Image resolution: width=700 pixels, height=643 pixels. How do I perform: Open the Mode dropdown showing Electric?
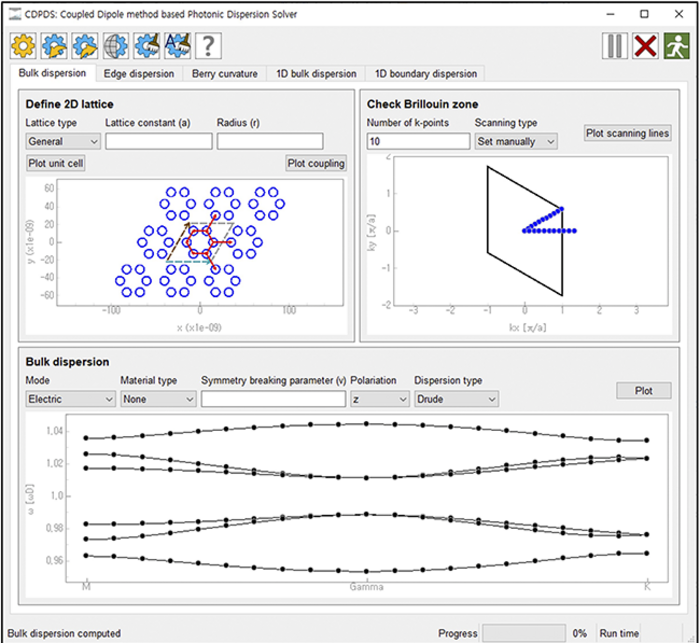tap(70, 399)
